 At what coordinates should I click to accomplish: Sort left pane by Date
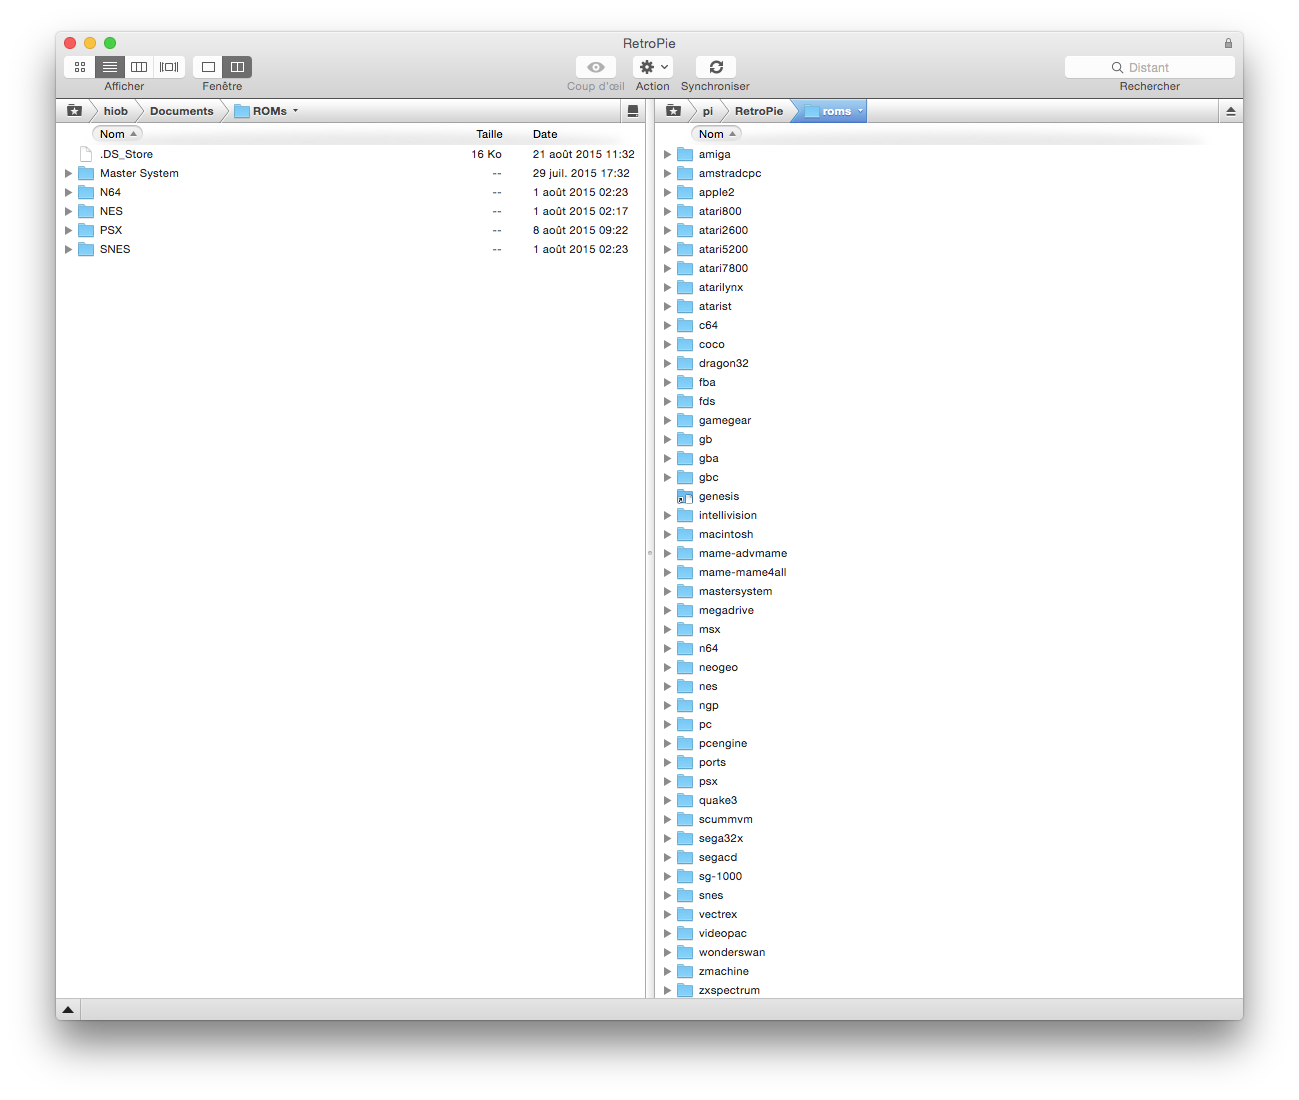click(x=545, y=134)
